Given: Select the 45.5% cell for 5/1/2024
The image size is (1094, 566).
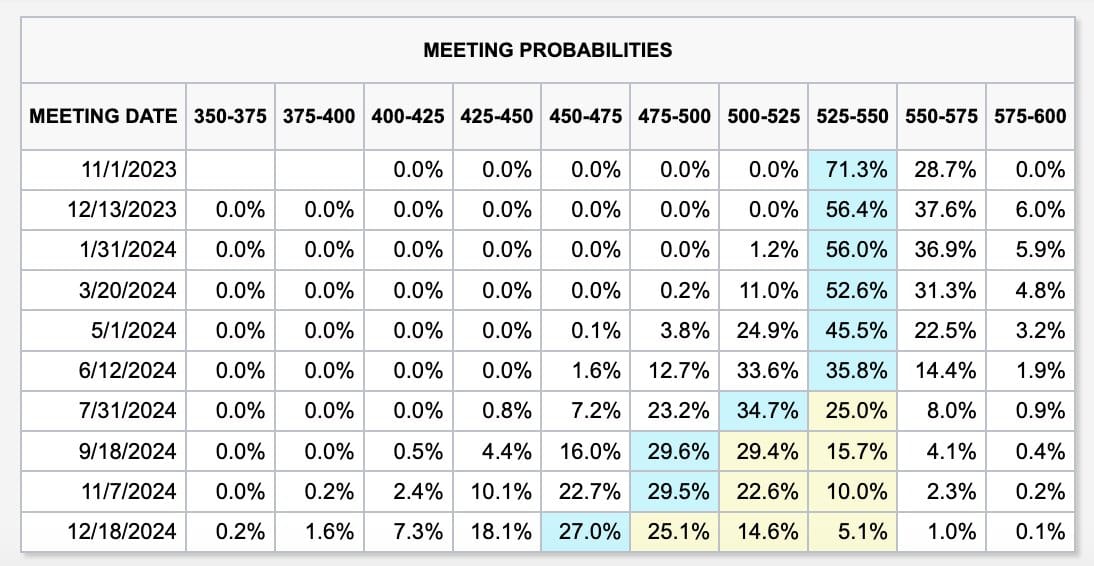Looking at the screenshot, I should [x=852, y=331].
